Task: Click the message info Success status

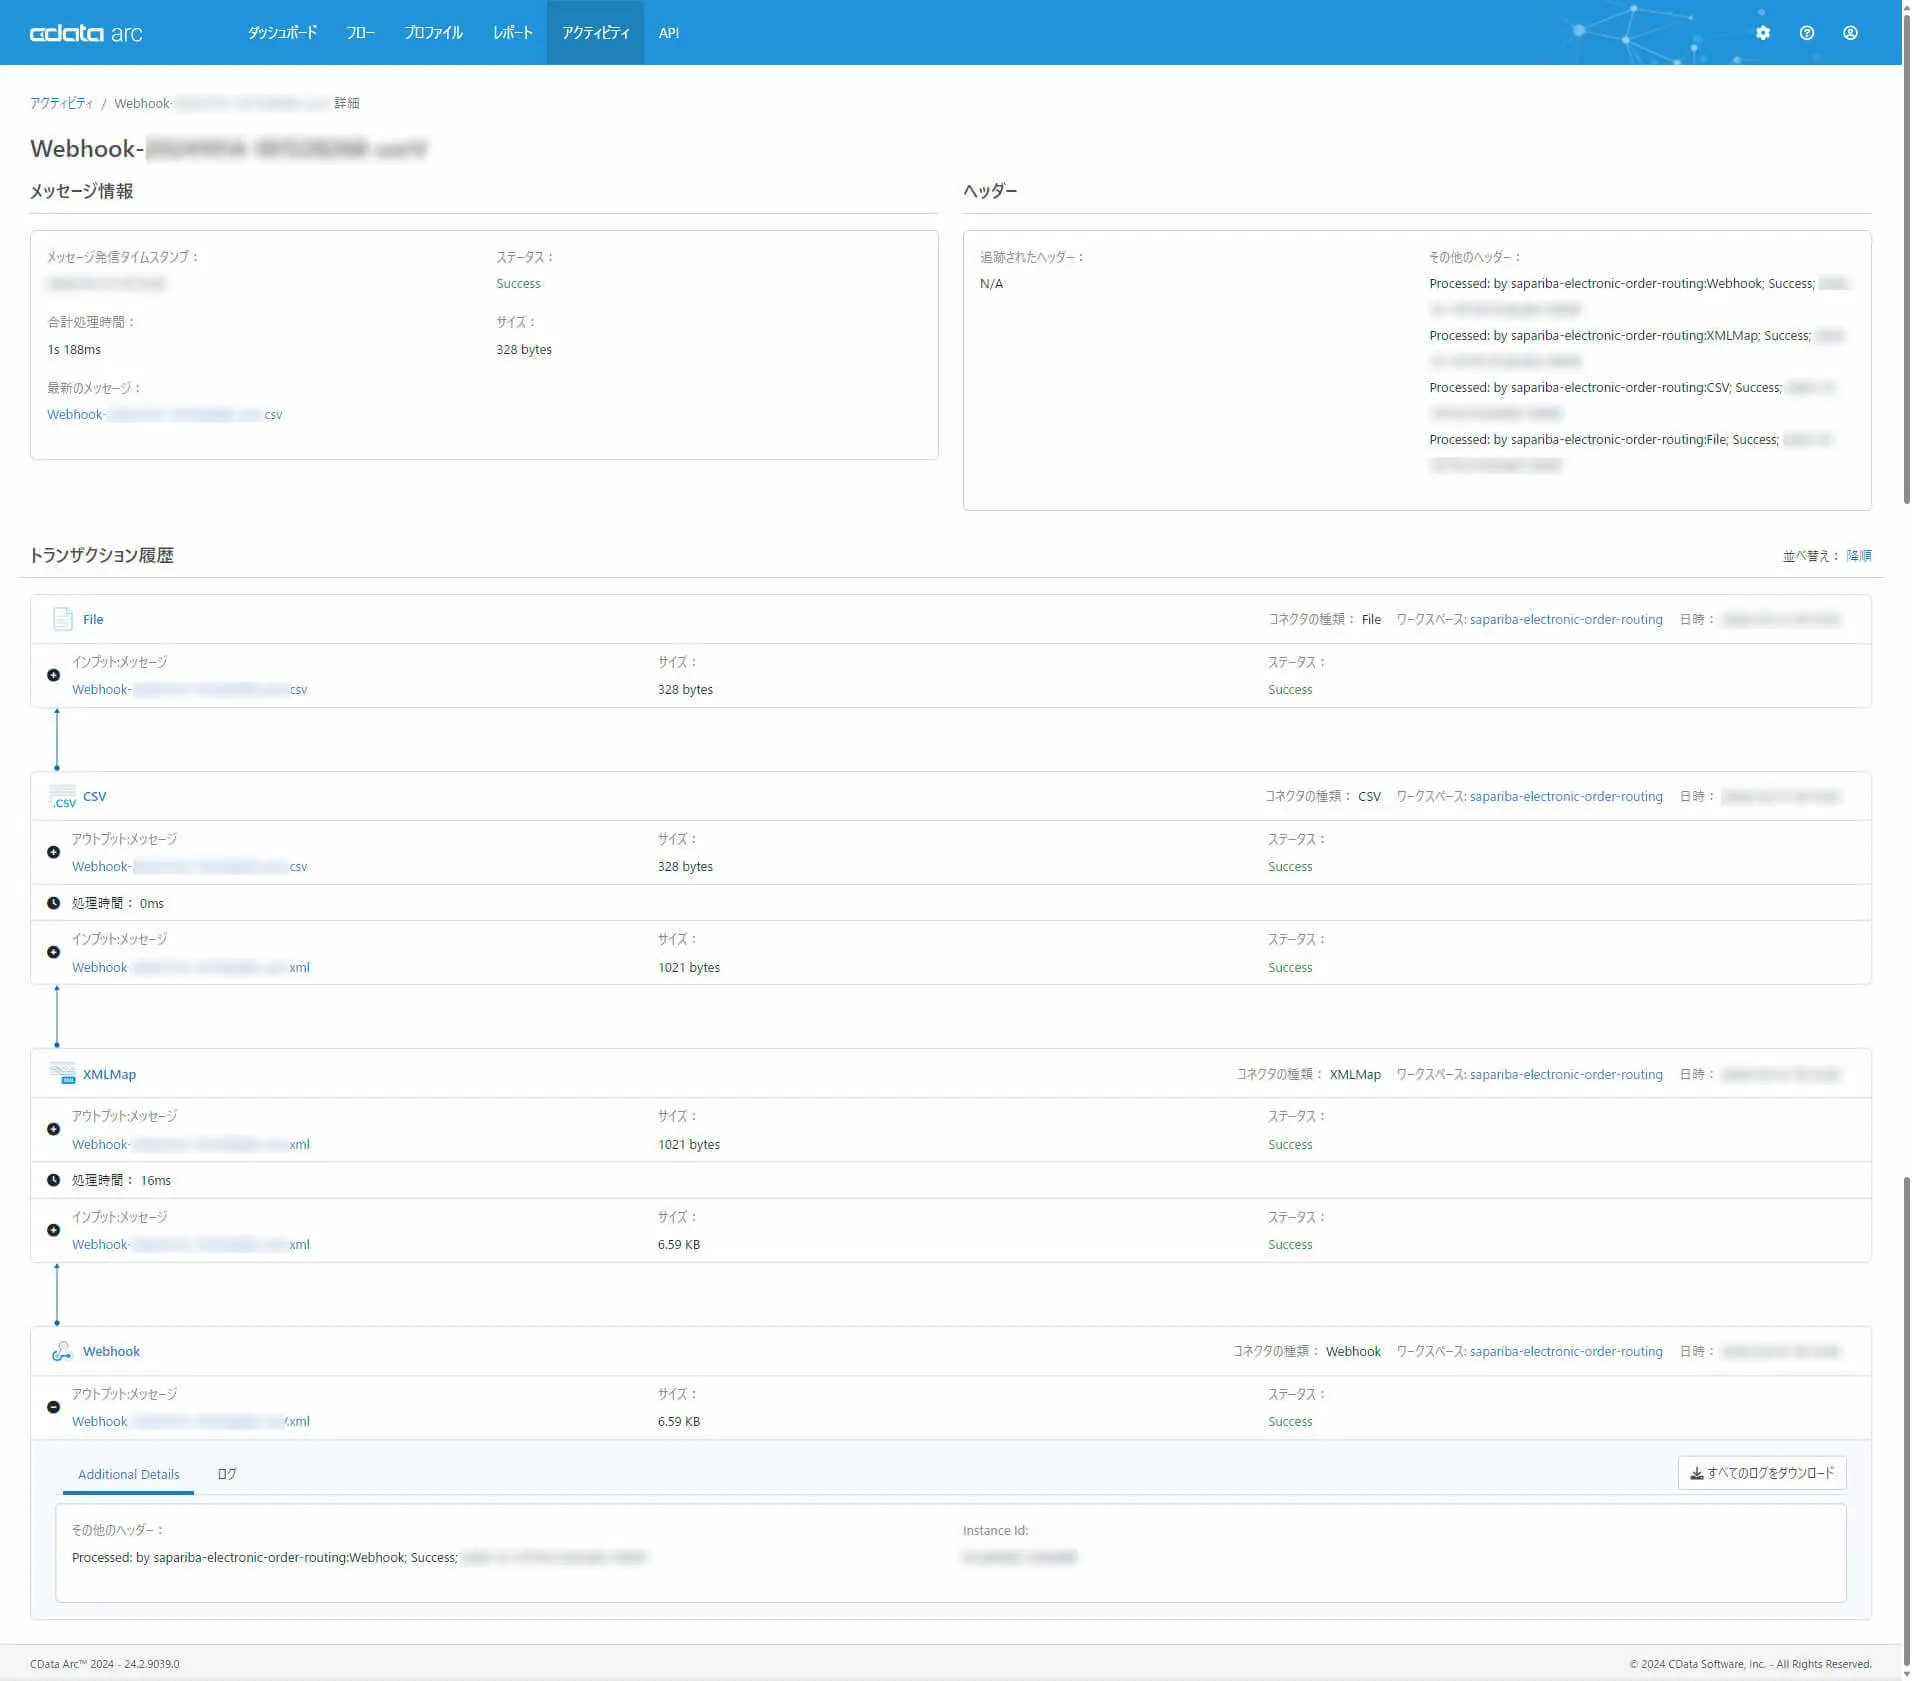Action: click(518, 283)
